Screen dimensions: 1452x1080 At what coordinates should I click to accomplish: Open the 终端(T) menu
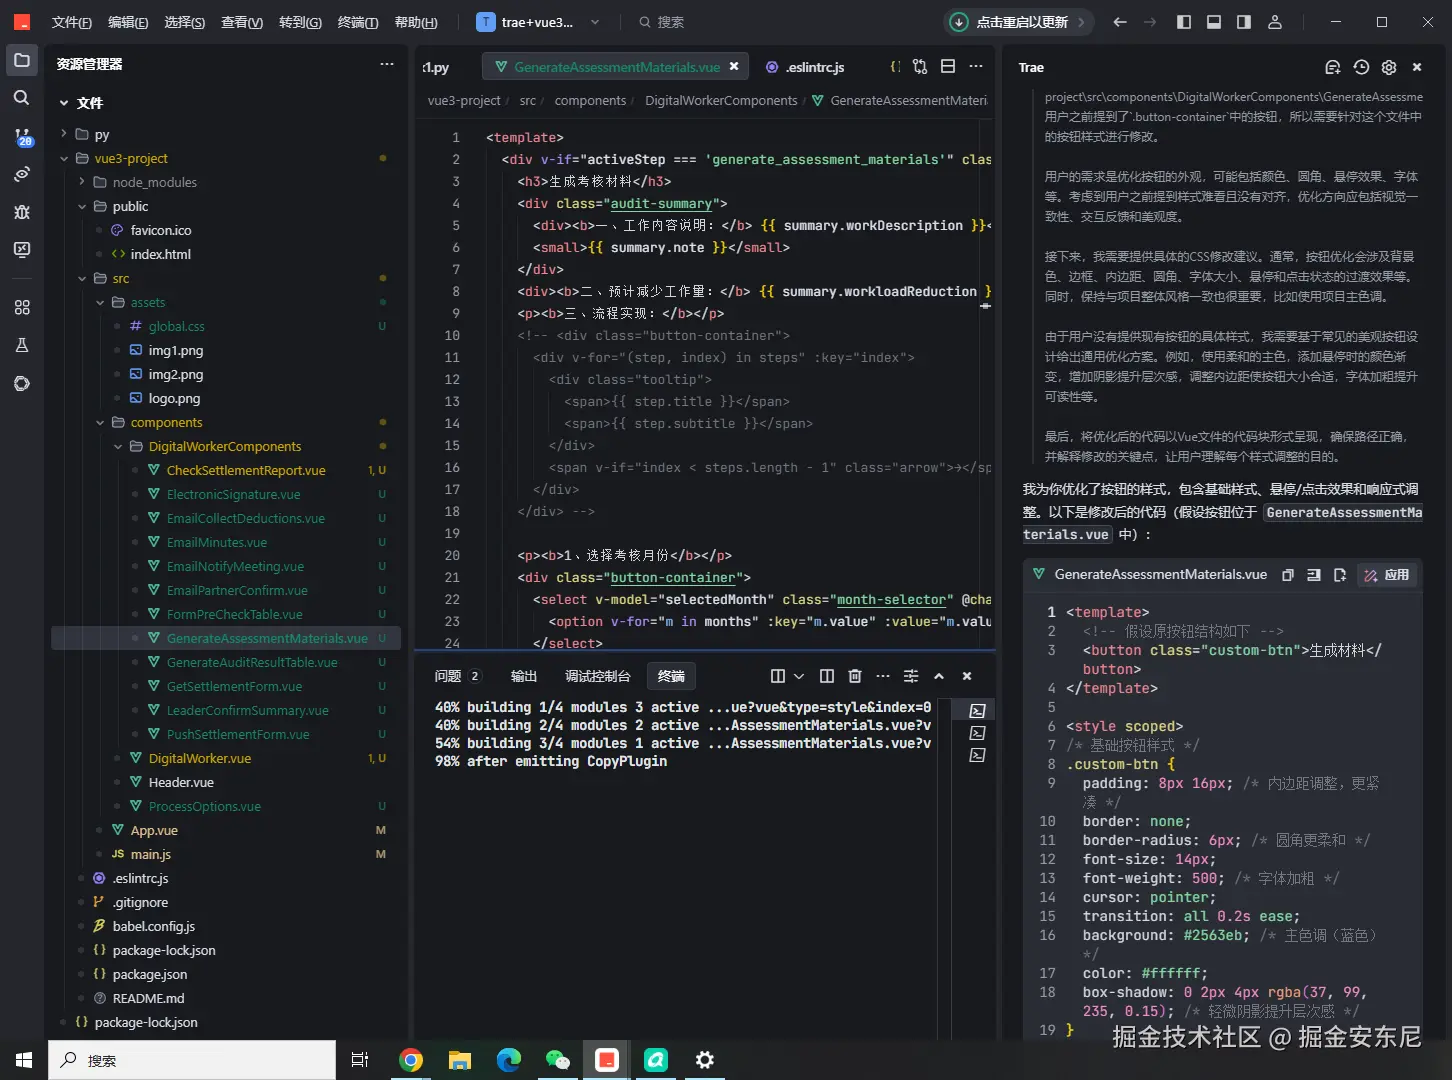(x=358, y=22)
